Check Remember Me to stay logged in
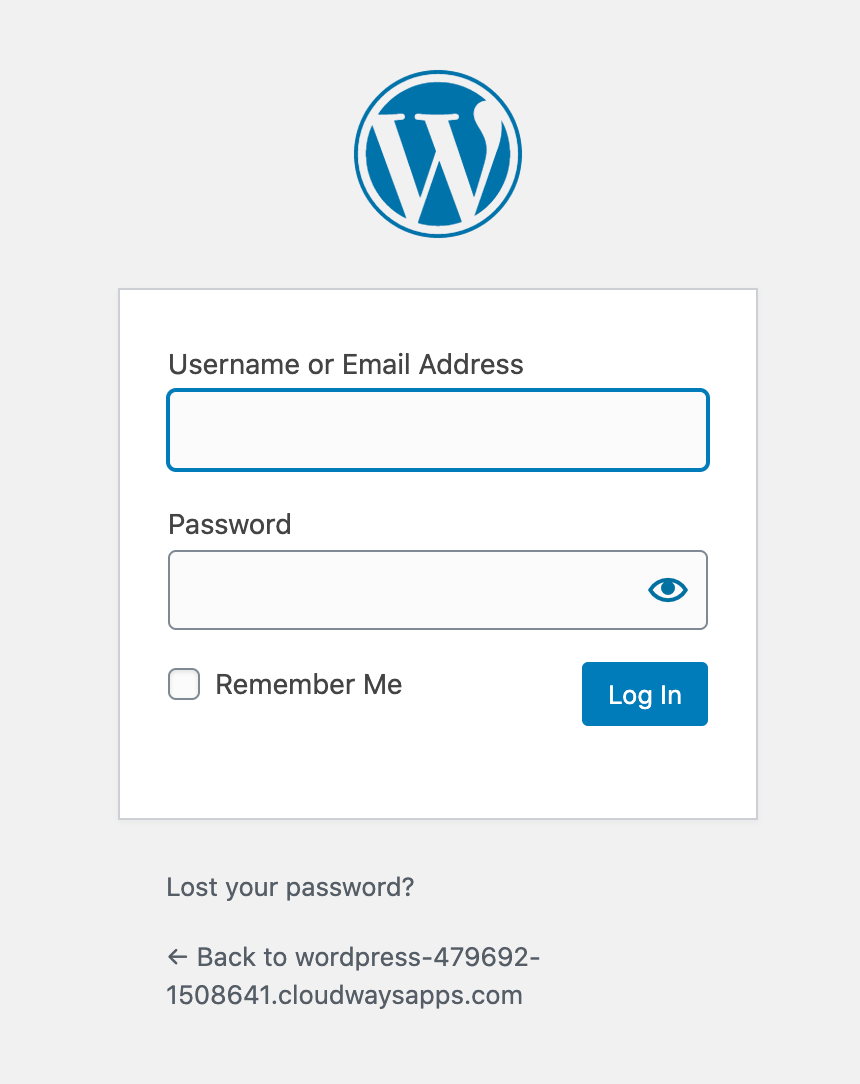 183,684
